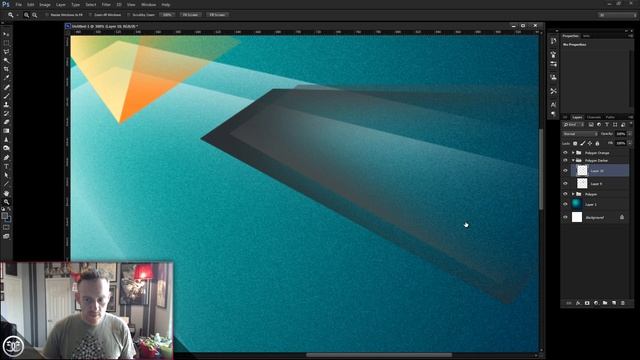Click the Create new group folder icon
The height and width of the screenshot is (360, 640).
tap(605, 303)
